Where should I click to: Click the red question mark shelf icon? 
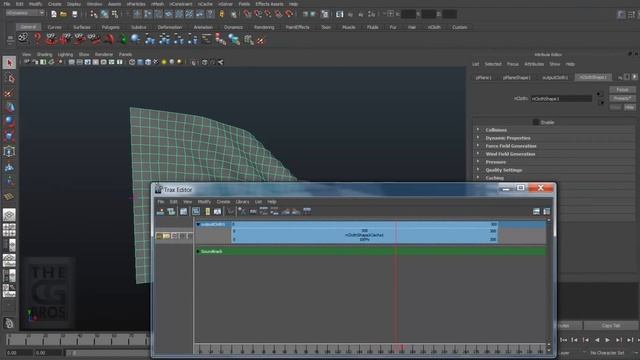pyautogui.click(x=38, y=39)
